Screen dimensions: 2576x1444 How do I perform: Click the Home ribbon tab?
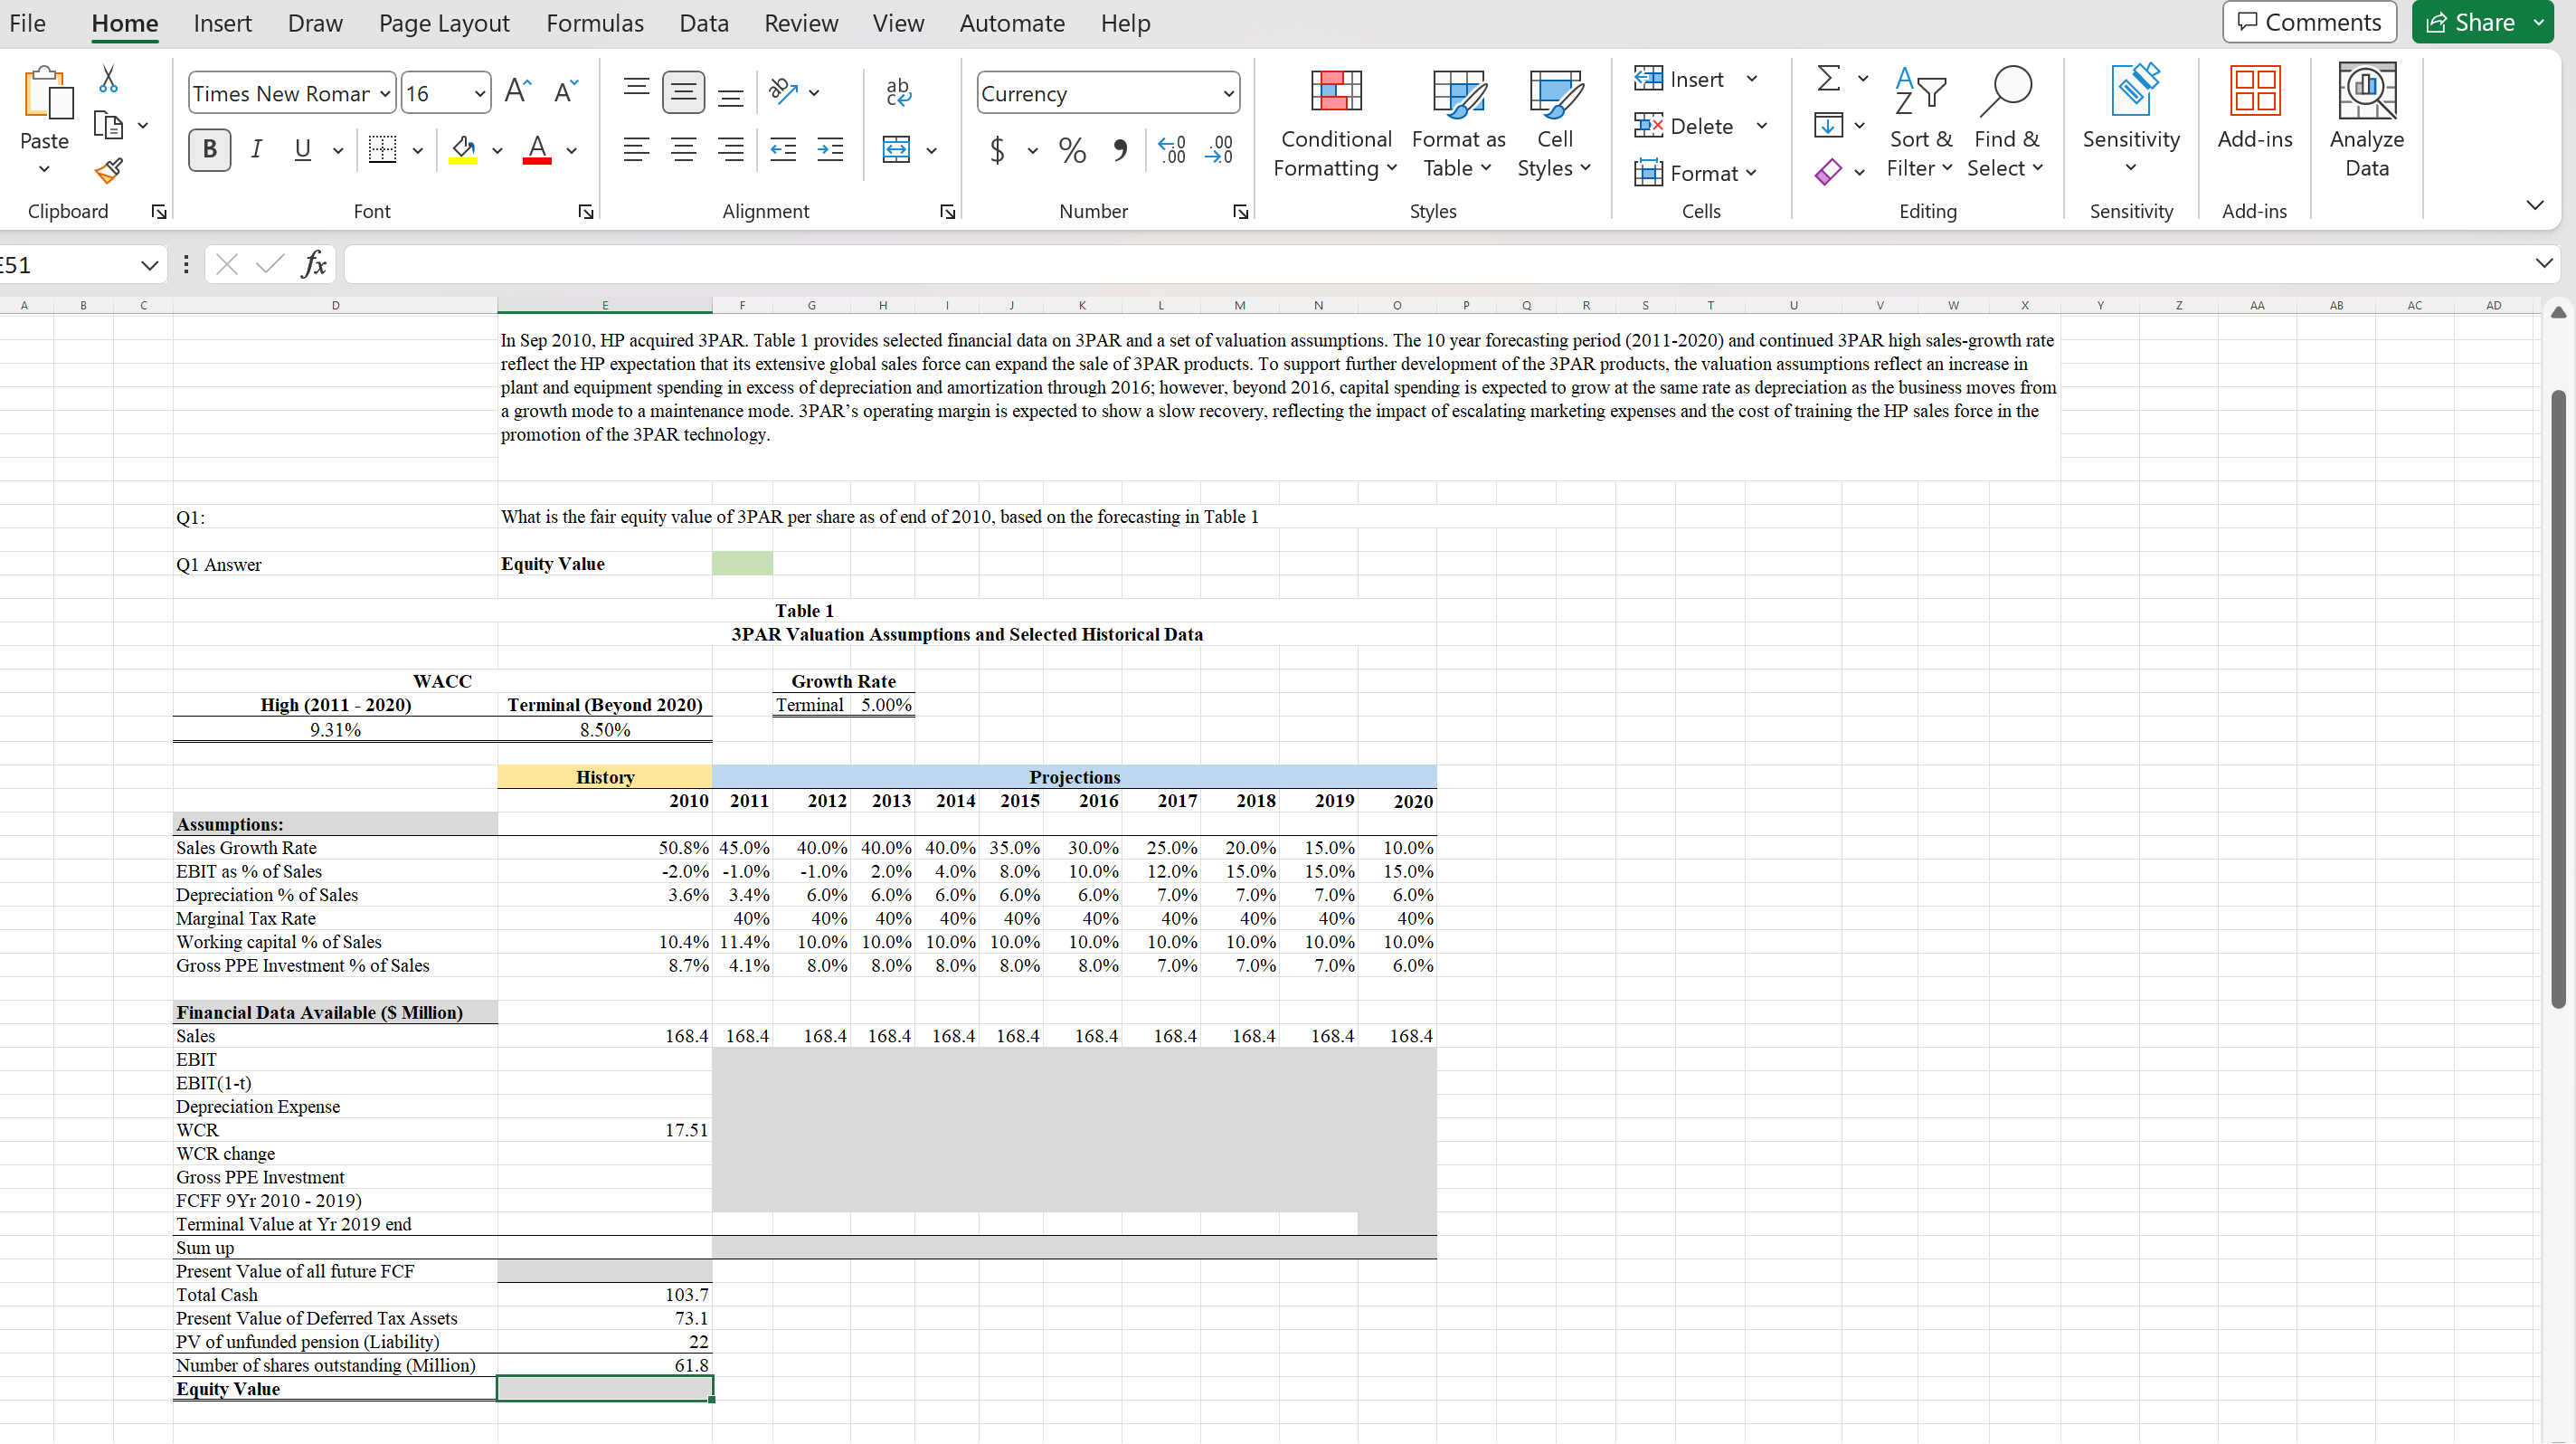click(122, 23)
